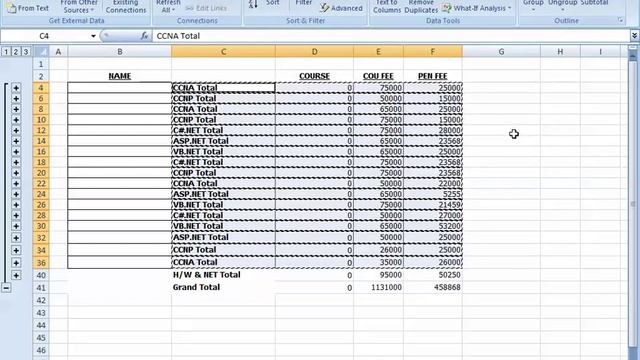The height and width of the screenshot is (360, 640).
Task: Expand the group at row 32
Action: [x=16, y=238]
